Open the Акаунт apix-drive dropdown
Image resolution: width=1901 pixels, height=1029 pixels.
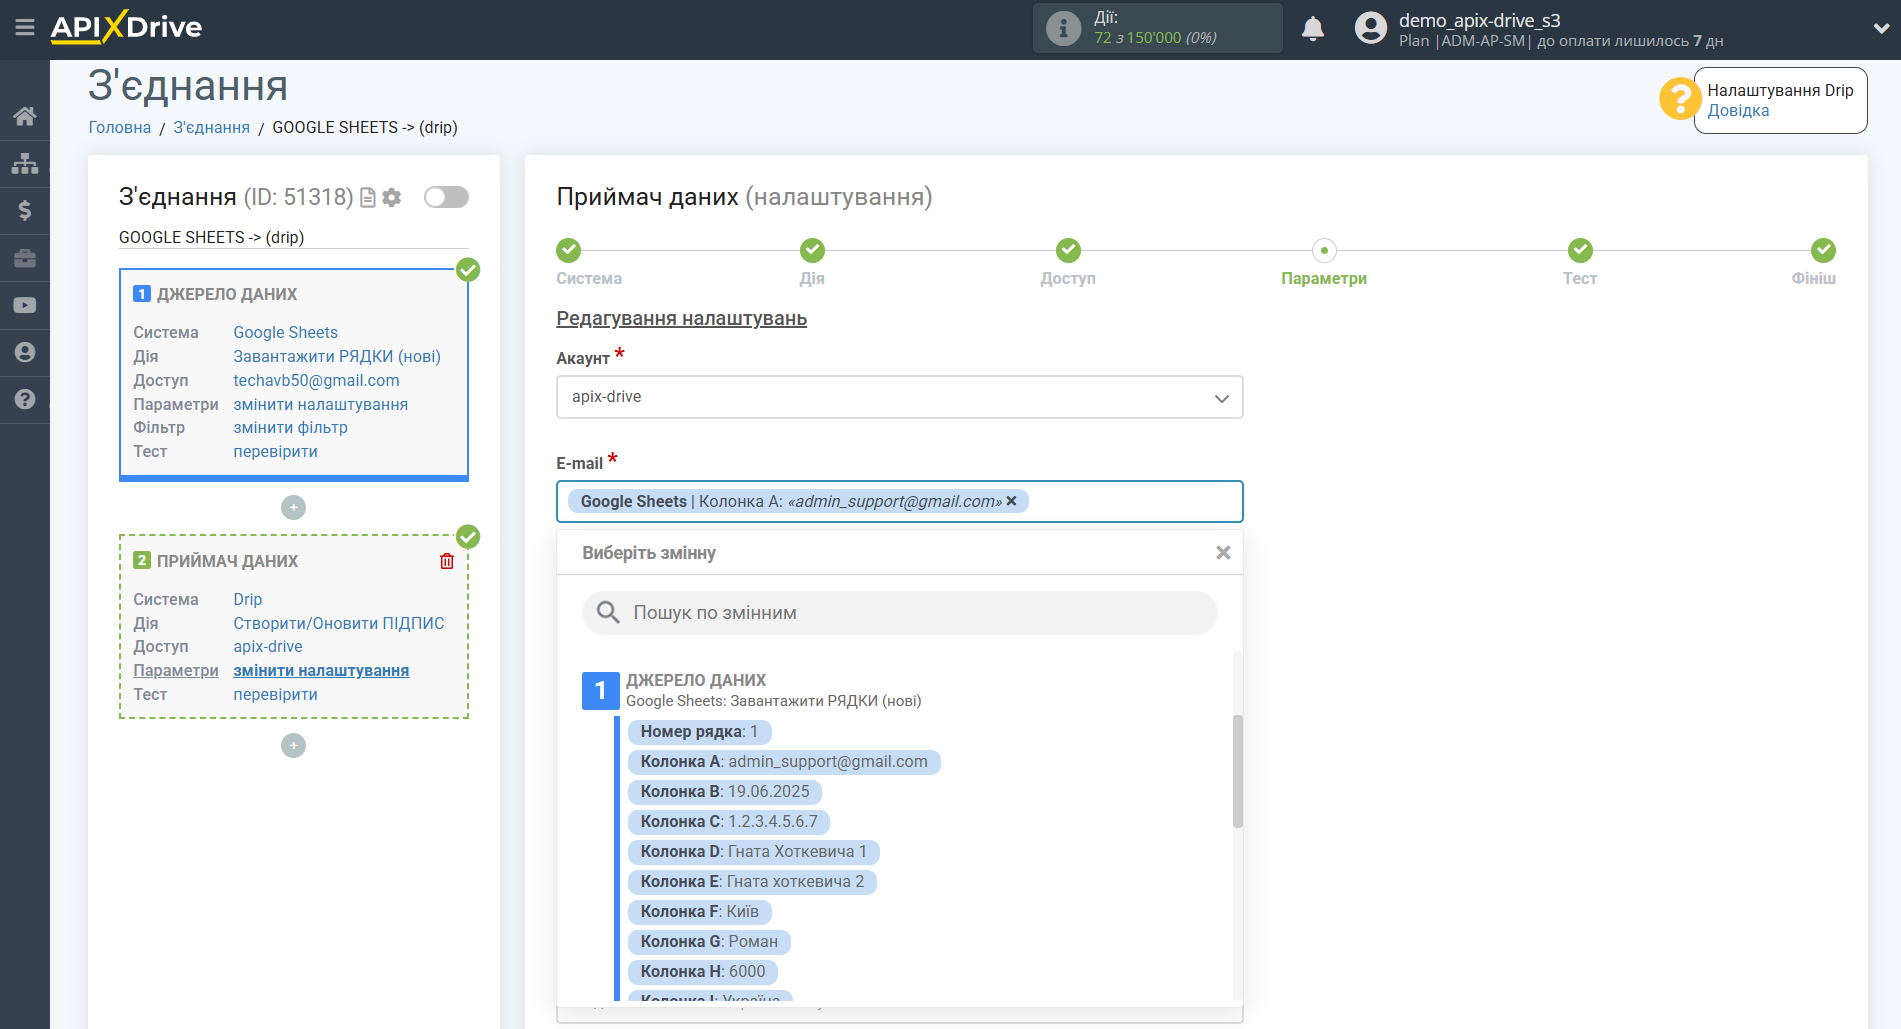899,397
